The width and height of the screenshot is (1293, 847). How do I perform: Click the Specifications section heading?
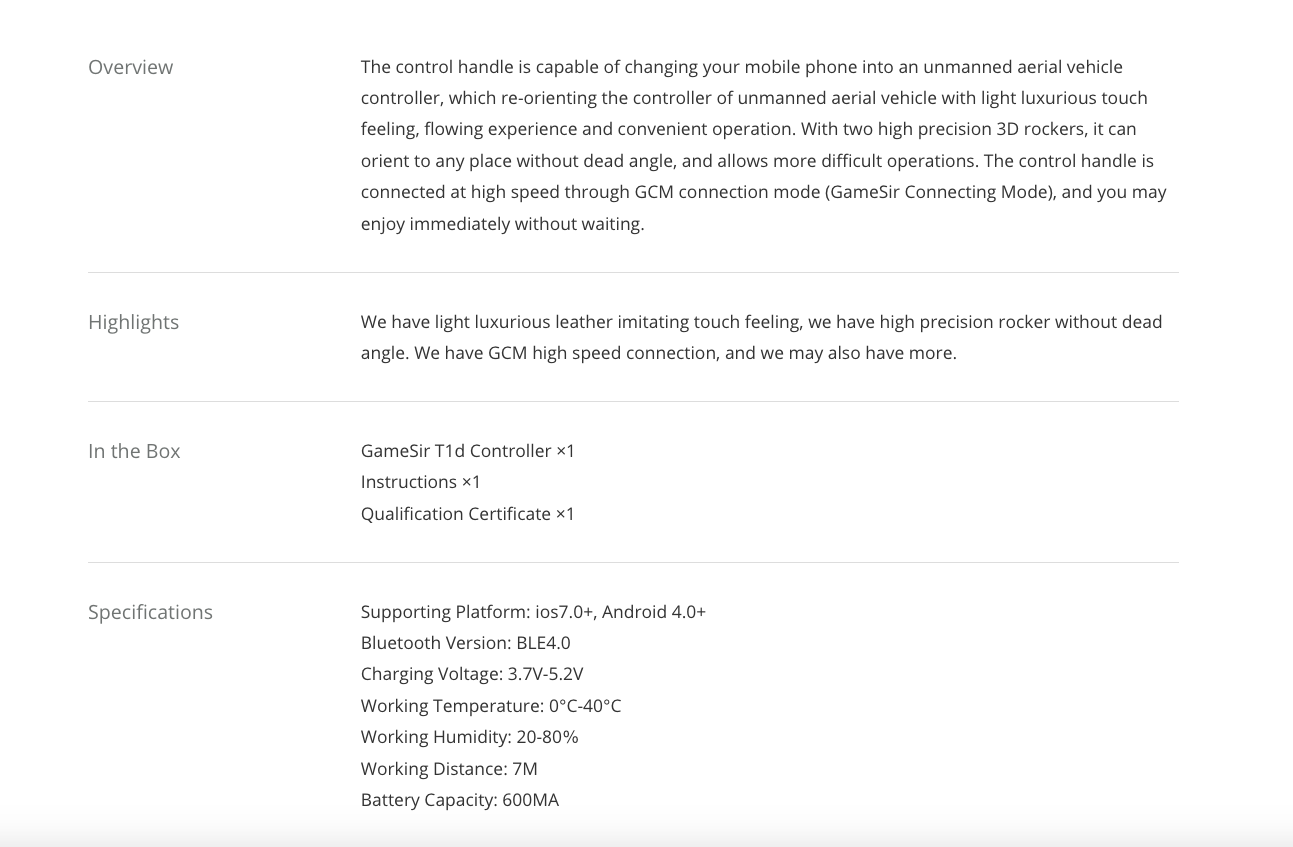click(150, 612)
